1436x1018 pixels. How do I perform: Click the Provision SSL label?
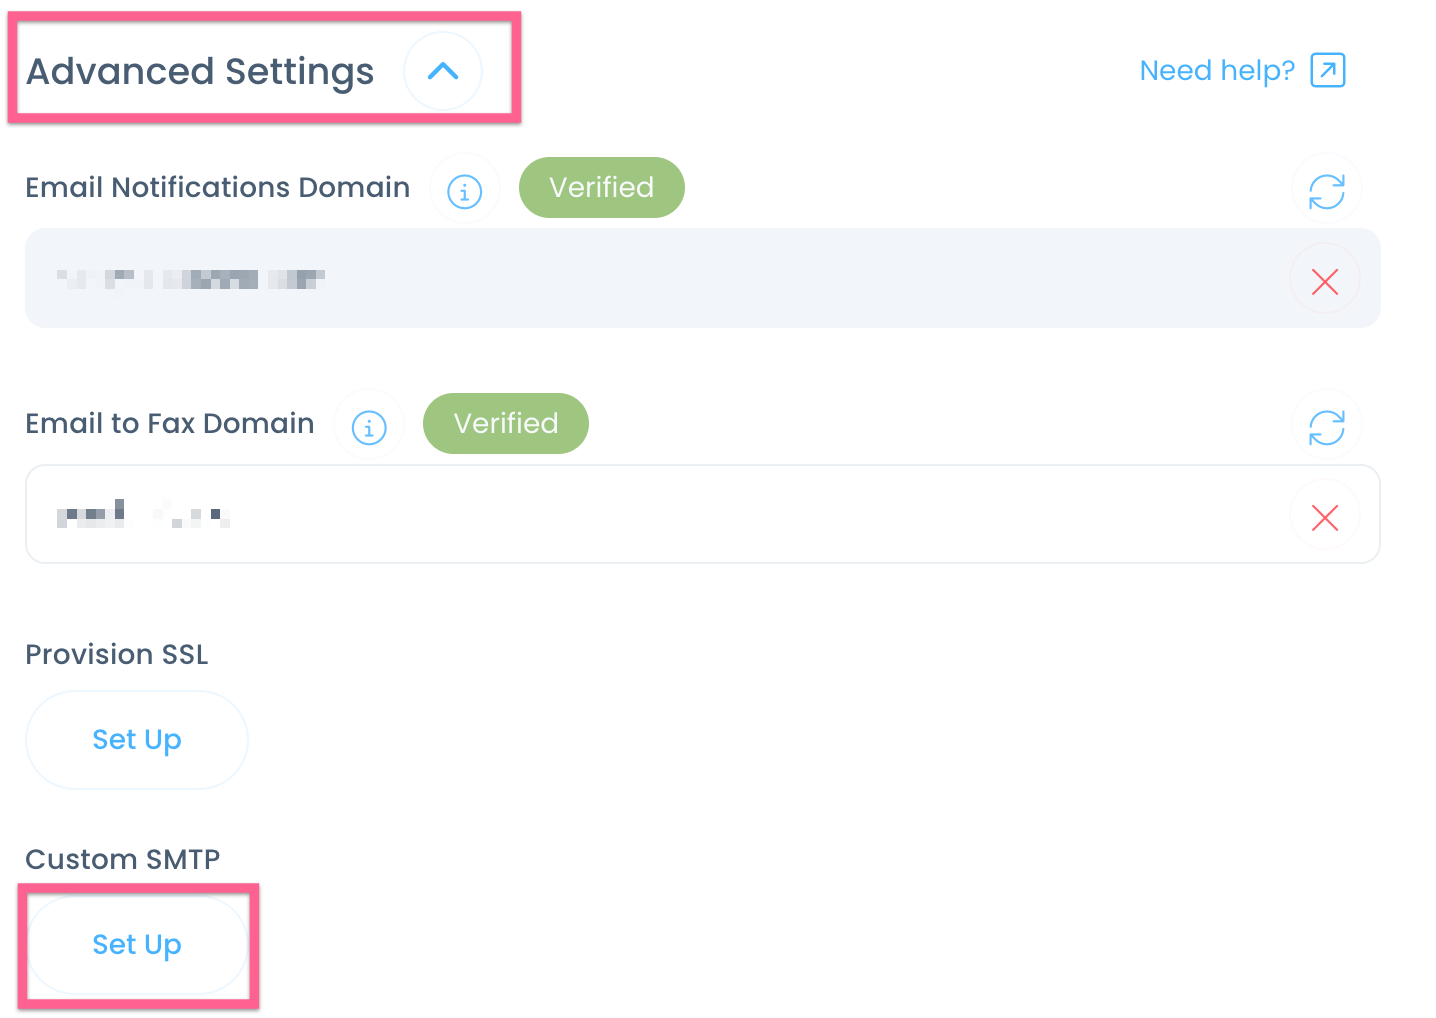[117, 654]
